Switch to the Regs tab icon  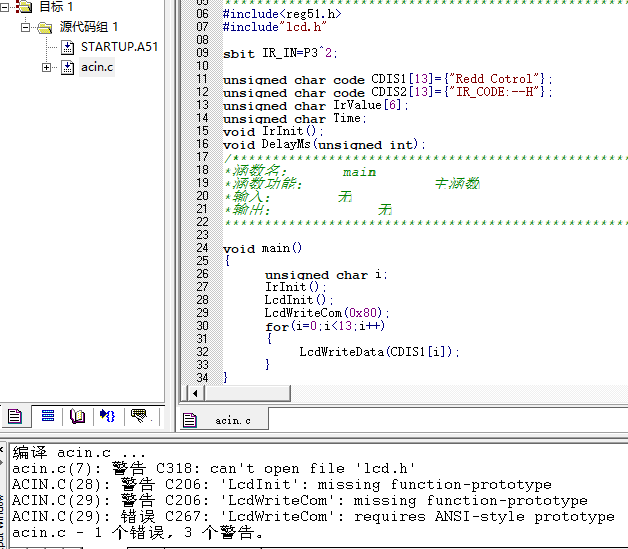pos(48,416)
